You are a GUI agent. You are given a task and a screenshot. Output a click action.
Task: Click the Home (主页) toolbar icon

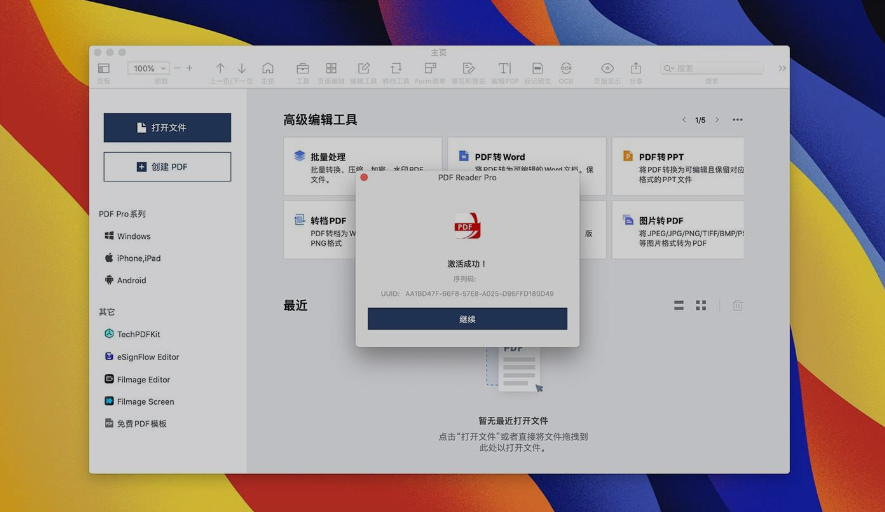[268, 68]
